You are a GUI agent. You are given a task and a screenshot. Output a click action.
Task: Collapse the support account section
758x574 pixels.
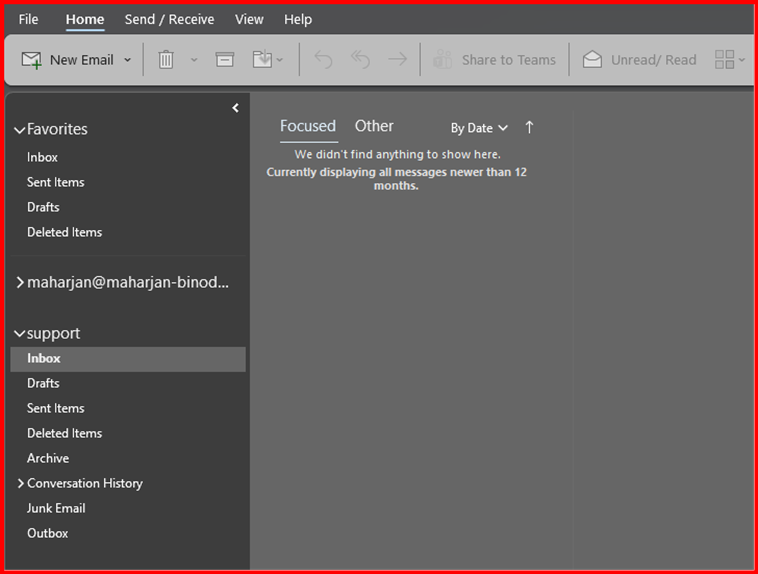click(19, 334)
